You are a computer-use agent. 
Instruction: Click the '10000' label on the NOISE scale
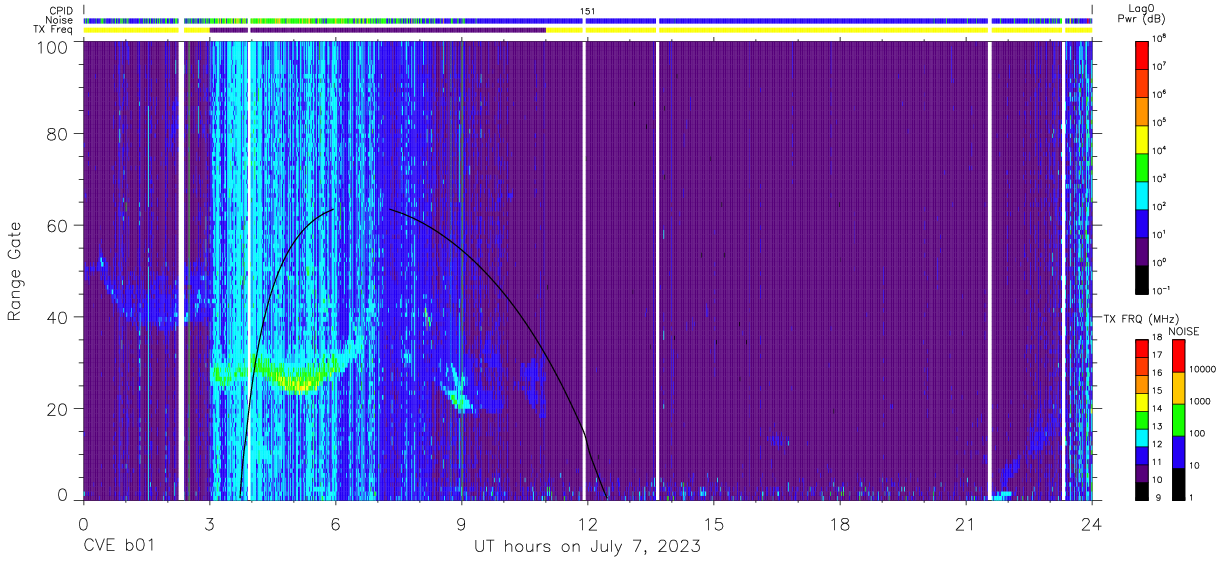[x=1202, y=370]
